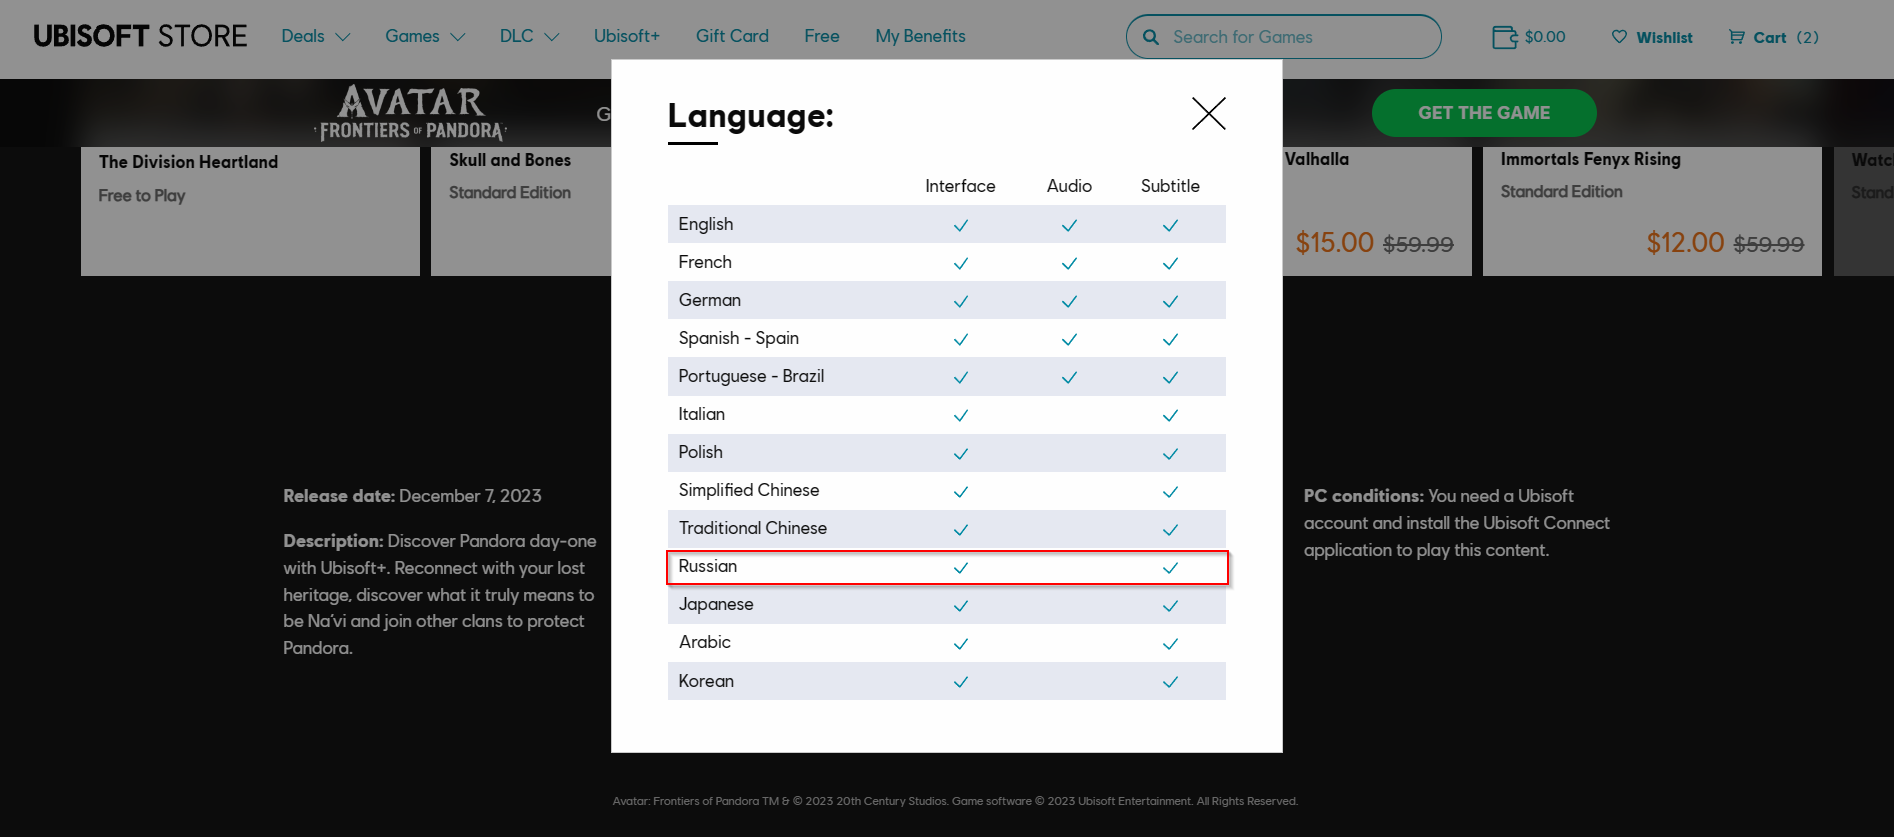Open the Free games page
This screenshot has width=1894, height=837.
822,36
